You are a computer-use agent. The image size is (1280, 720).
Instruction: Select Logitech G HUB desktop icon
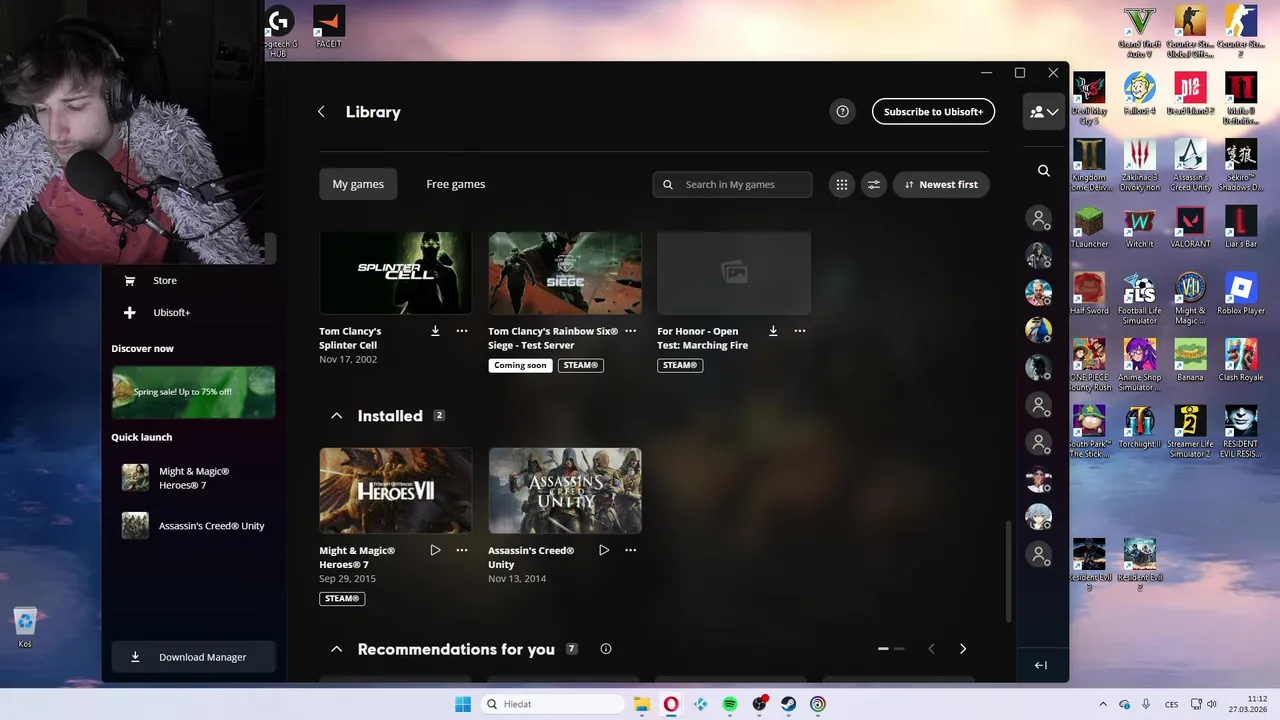coord(279,33)
